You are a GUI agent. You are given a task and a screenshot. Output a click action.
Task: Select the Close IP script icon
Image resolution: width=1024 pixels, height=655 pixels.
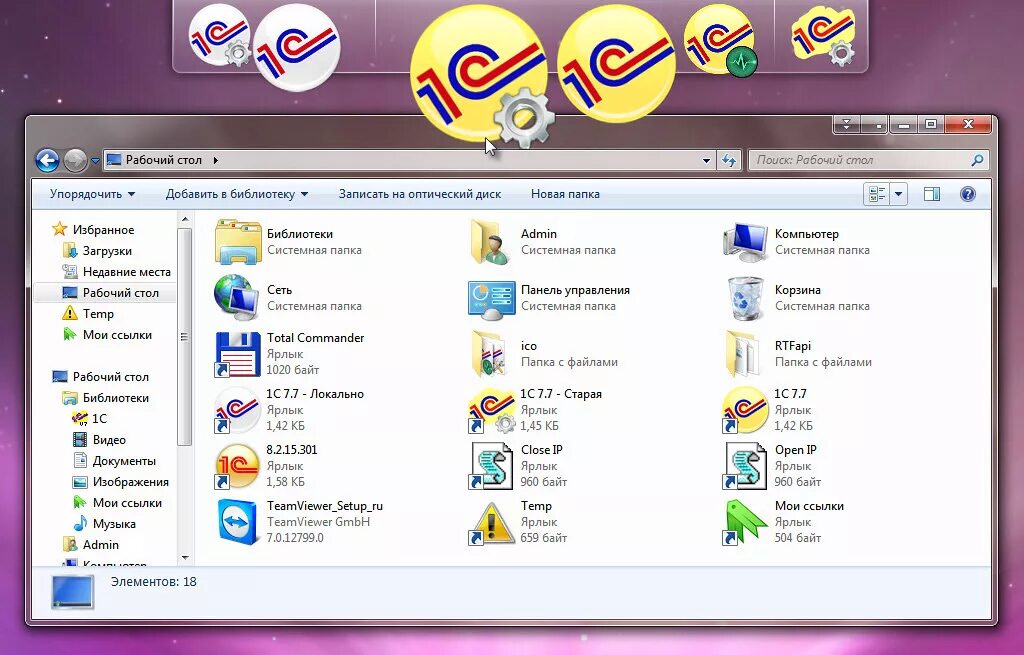pos(491,466)
